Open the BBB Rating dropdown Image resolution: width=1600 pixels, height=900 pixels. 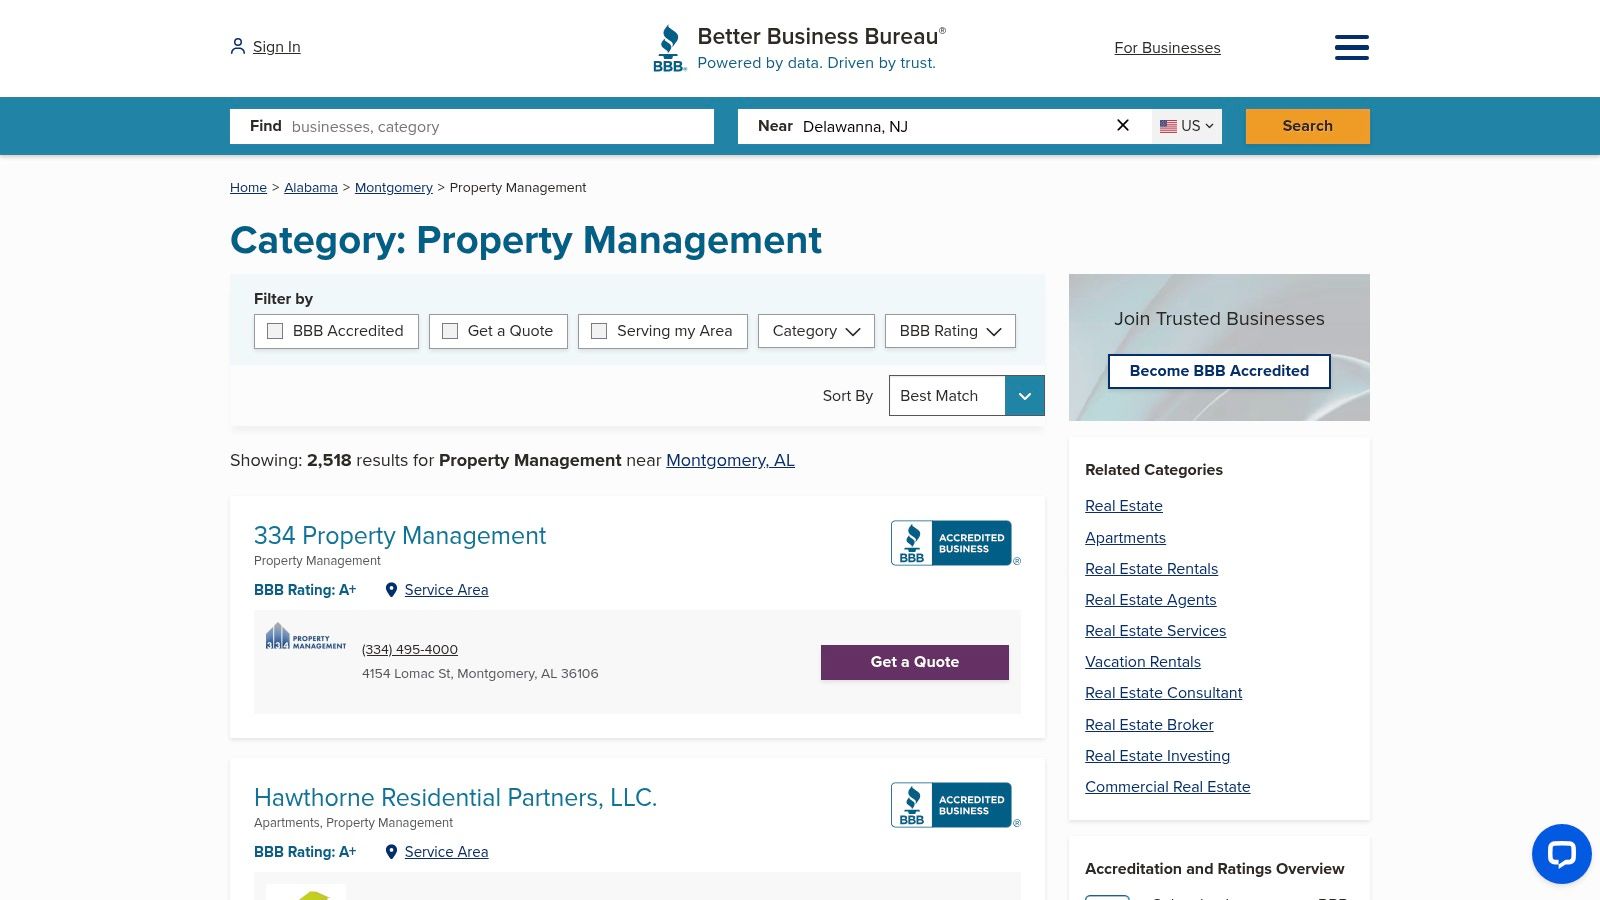(949, 331)
